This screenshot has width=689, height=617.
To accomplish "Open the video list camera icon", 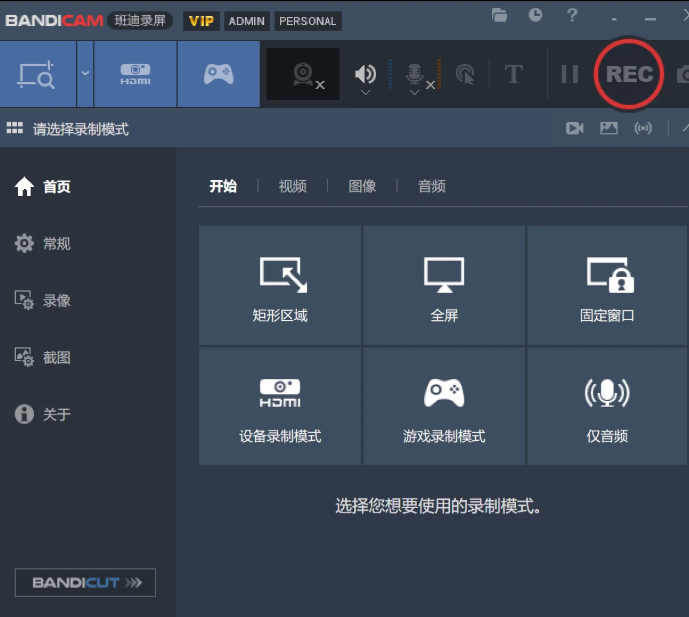I will (x=574, y=128).
